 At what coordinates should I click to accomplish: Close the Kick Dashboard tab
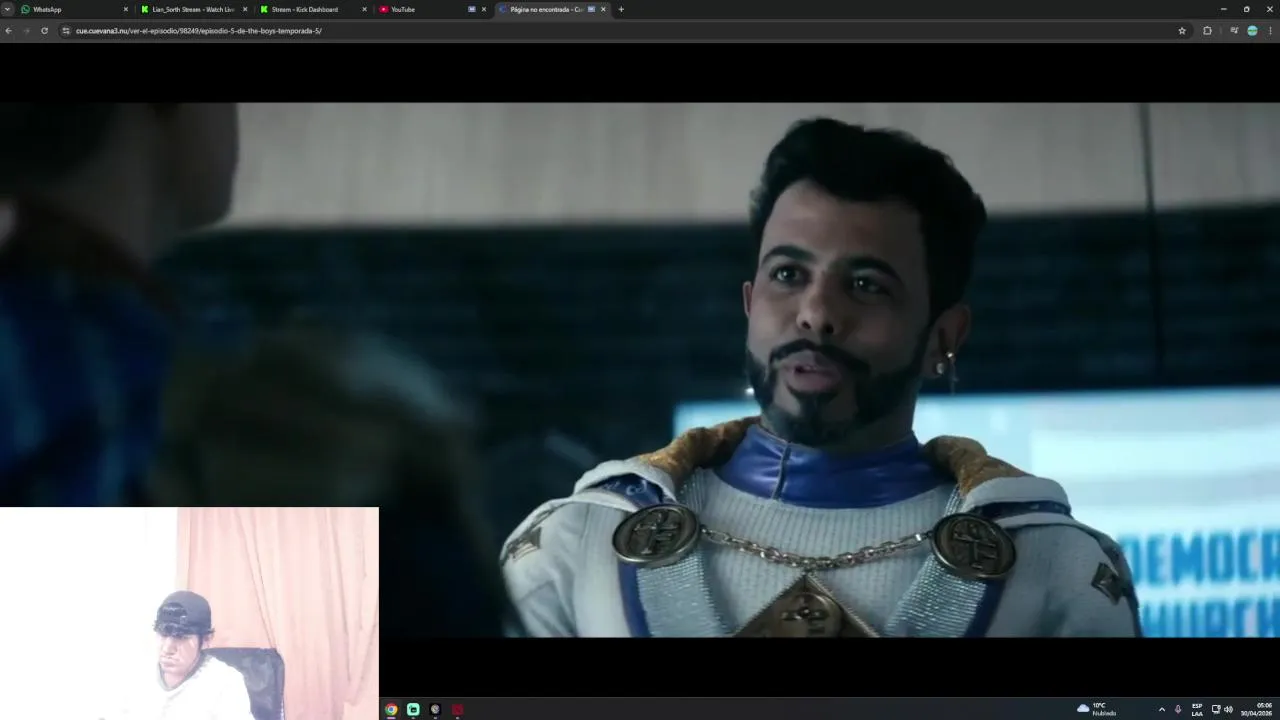pos(364,9)
